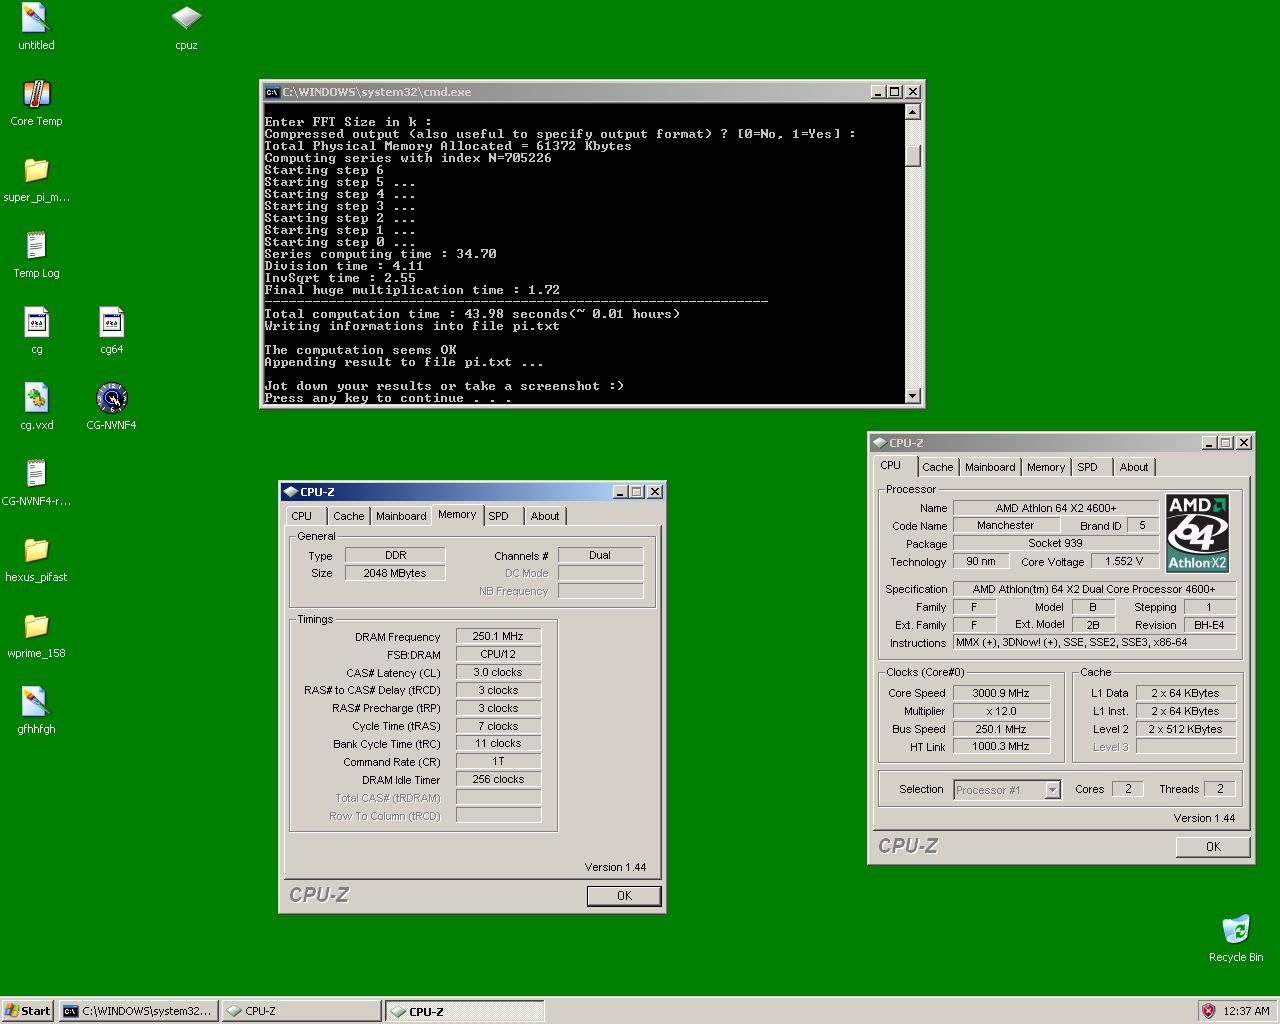The image size is (1280, 1024).
Task: Click the memory Size 2048 MBytes field
Action: (395, 573)
